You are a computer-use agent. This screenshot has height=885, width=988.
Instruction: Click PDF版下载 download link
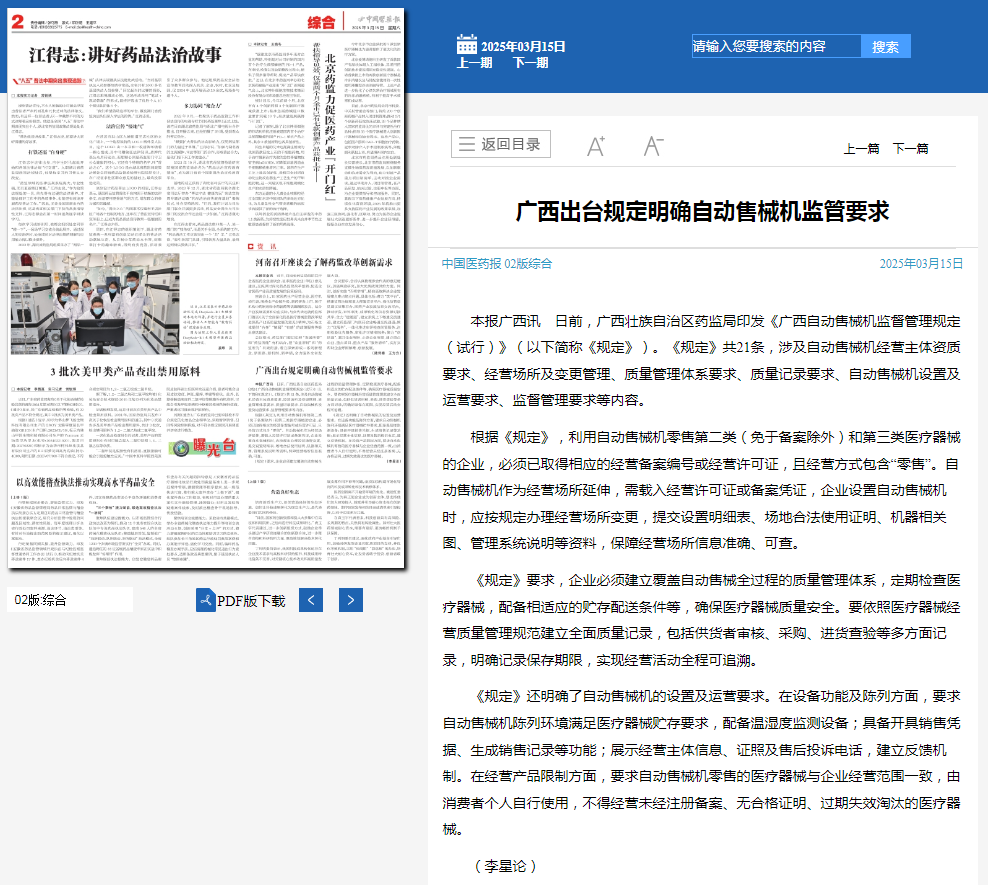[251, 601]
